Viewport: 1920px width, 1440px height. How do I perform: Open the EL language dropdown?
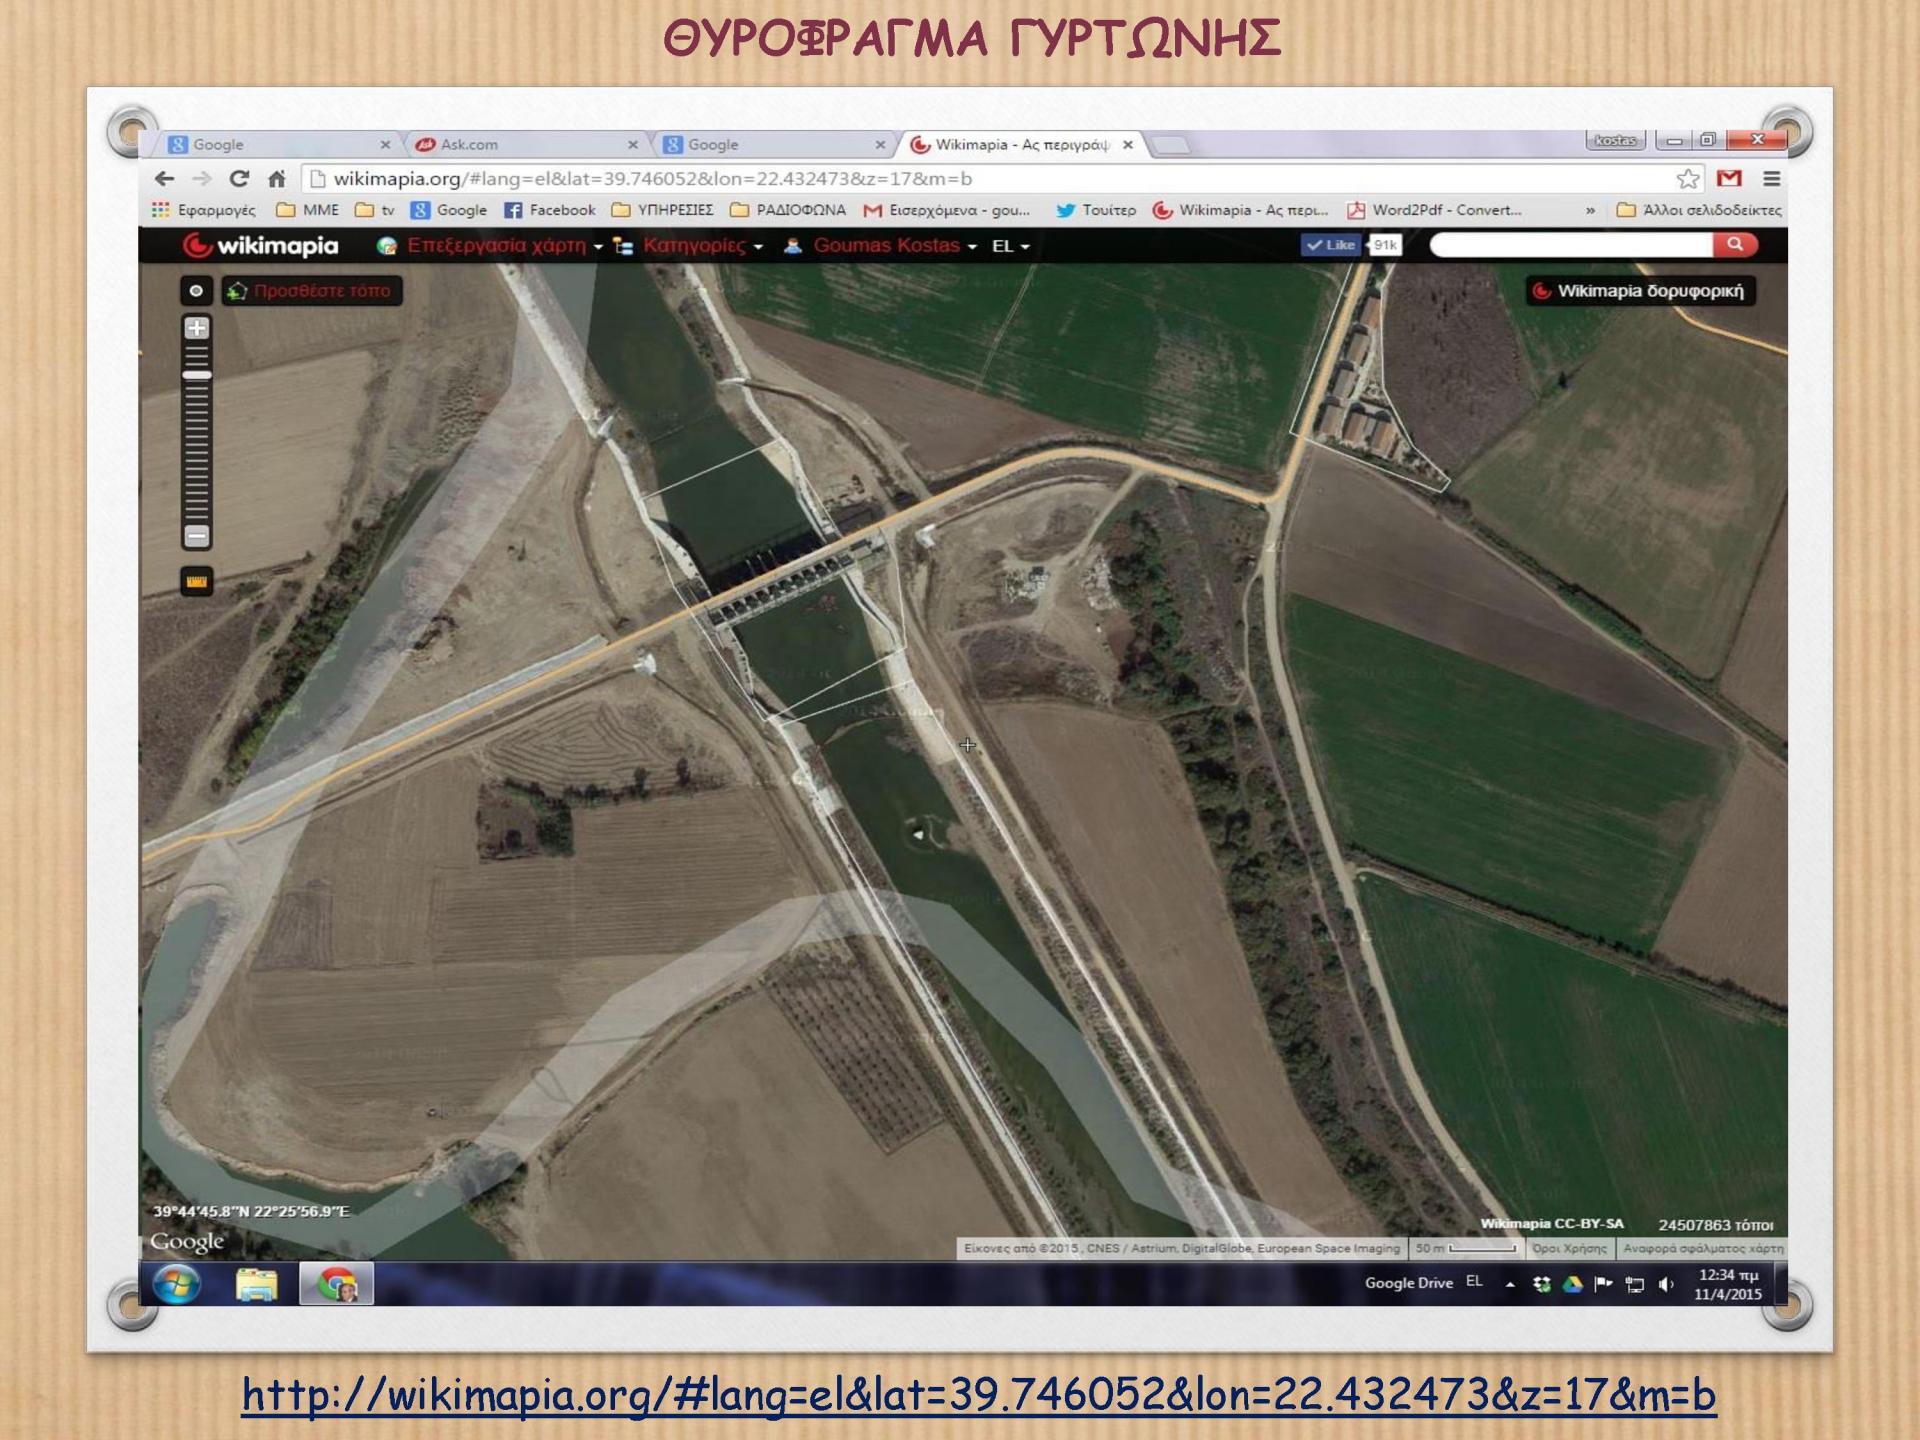(x=1007, y=243)
